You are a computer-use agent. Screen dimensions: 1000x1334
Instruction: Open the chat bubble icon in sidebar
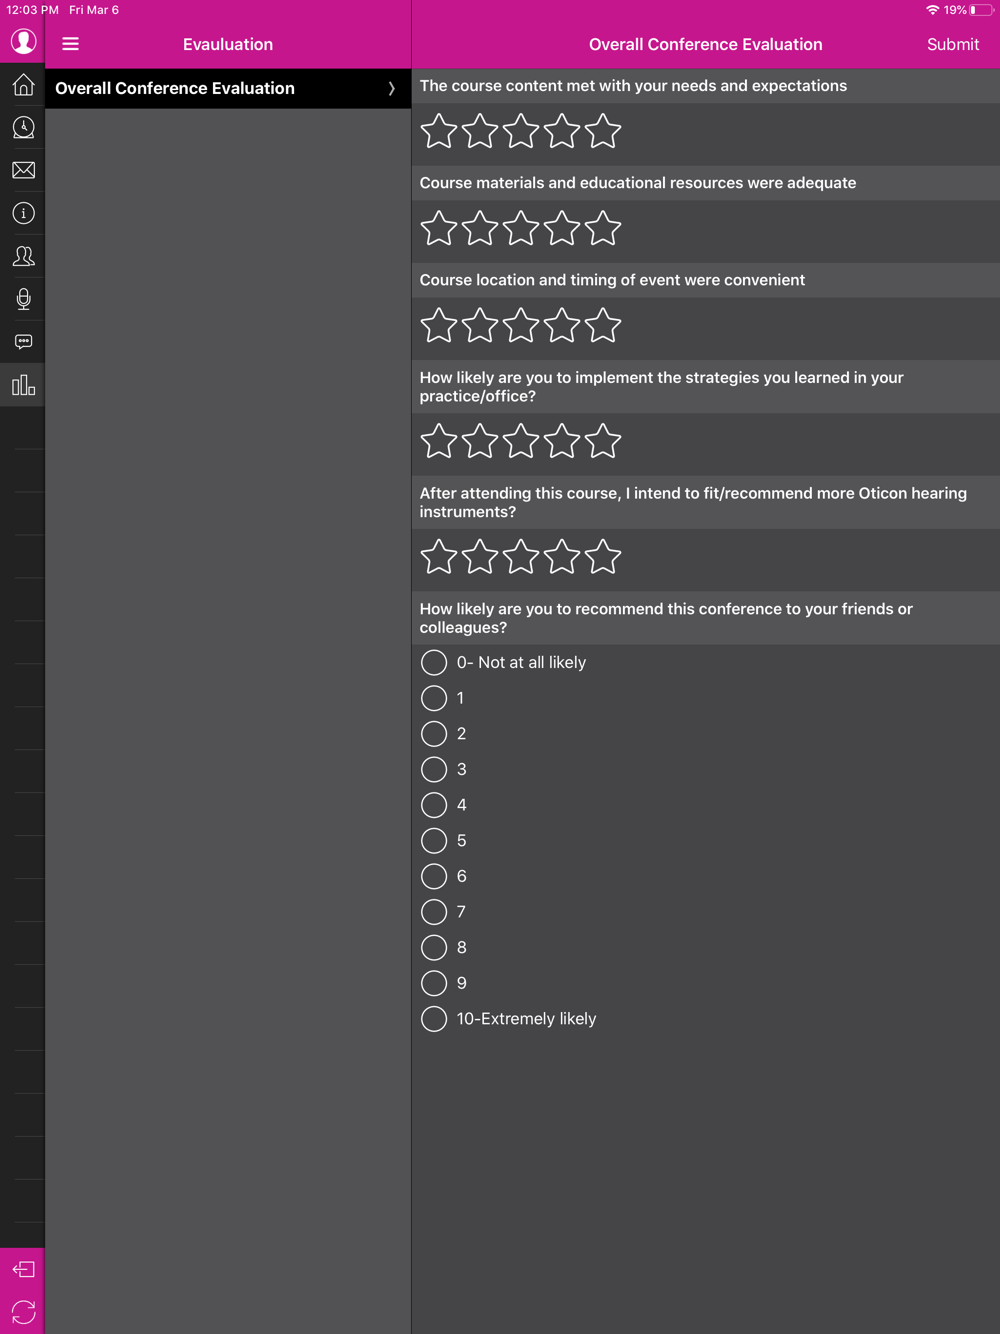point(23,342)
